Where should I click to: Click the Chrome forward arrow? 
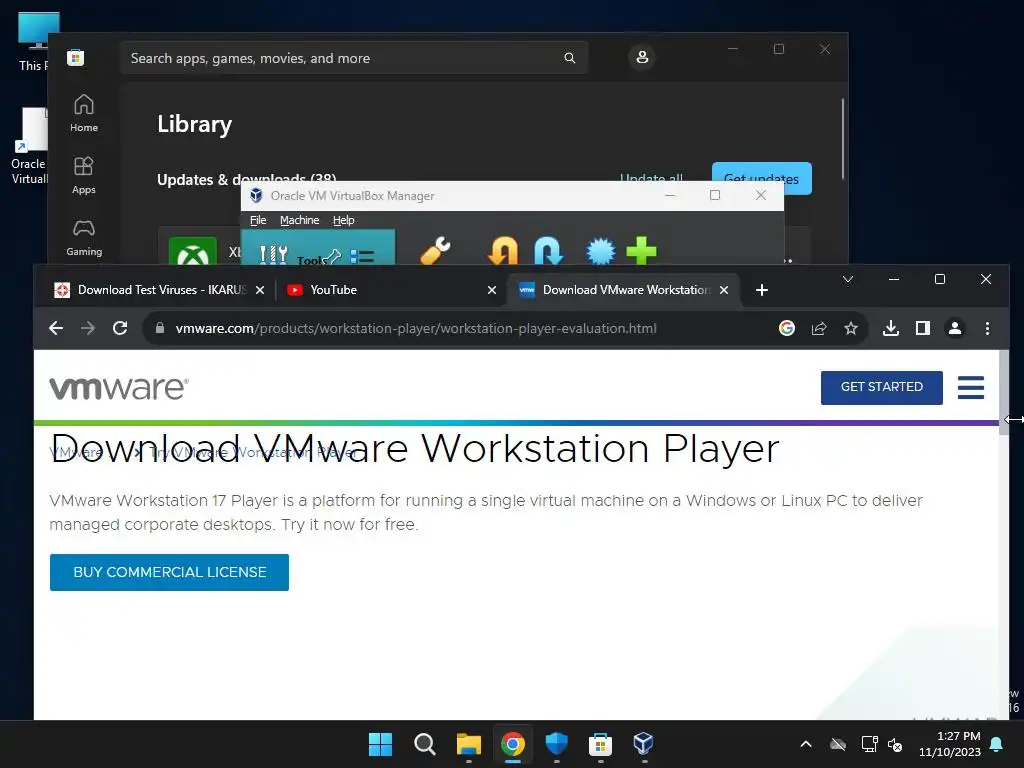(x=88, y=328)
